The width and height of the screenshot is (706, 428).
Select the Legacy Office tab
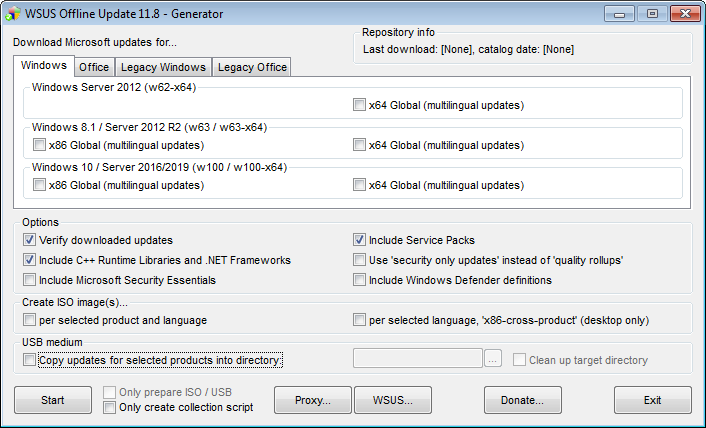(252, 67)
